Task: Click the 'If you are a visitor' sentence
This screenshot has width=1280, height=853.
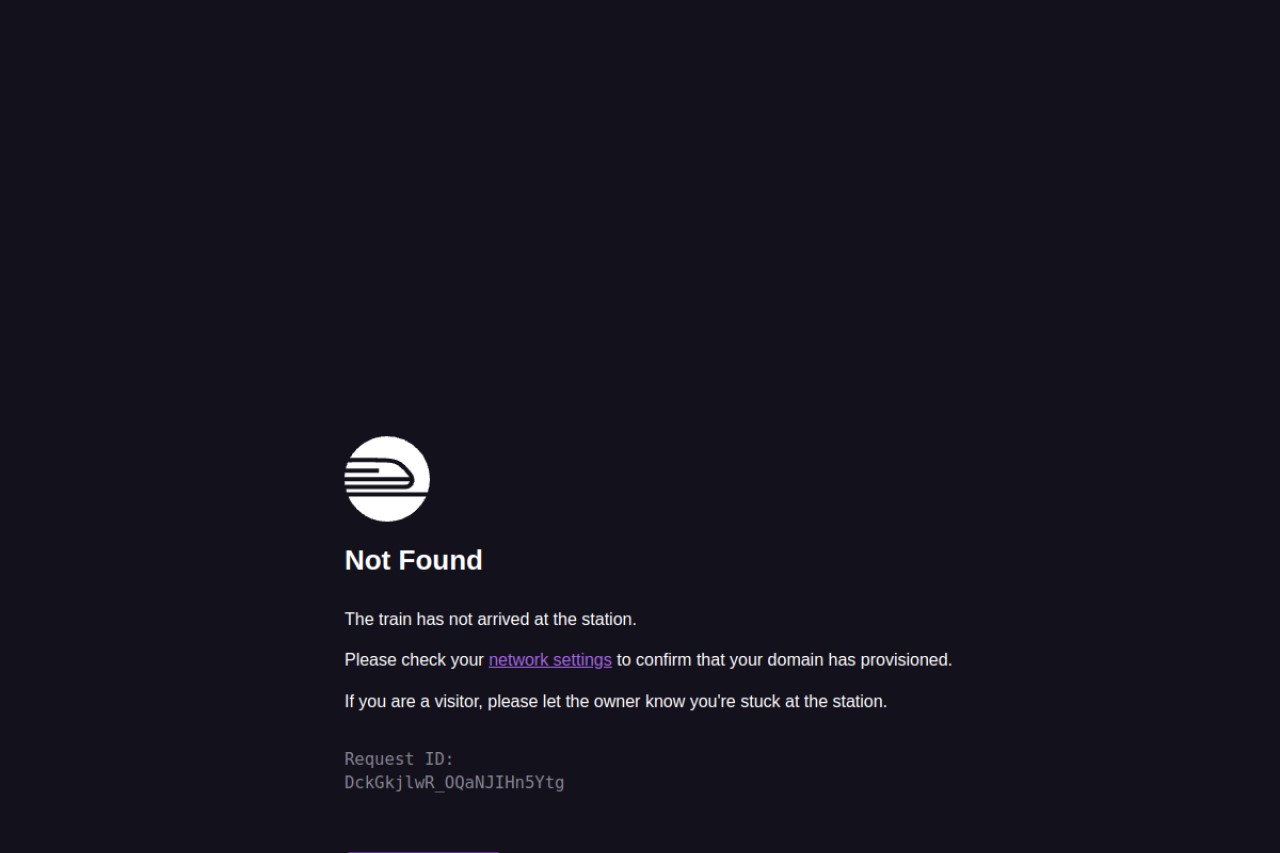Action: tap(616, 701)
